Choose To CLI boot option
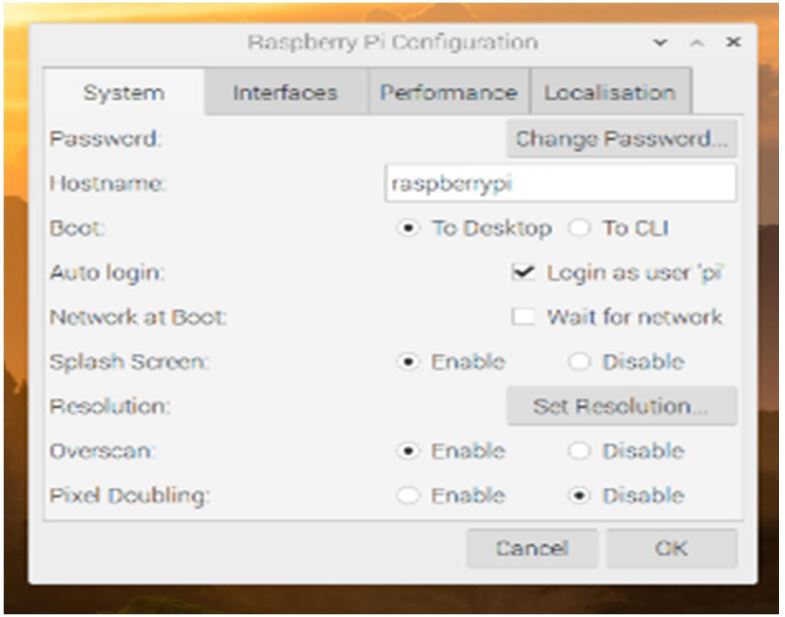Screen dimensions: 785x617 [580, 228]
